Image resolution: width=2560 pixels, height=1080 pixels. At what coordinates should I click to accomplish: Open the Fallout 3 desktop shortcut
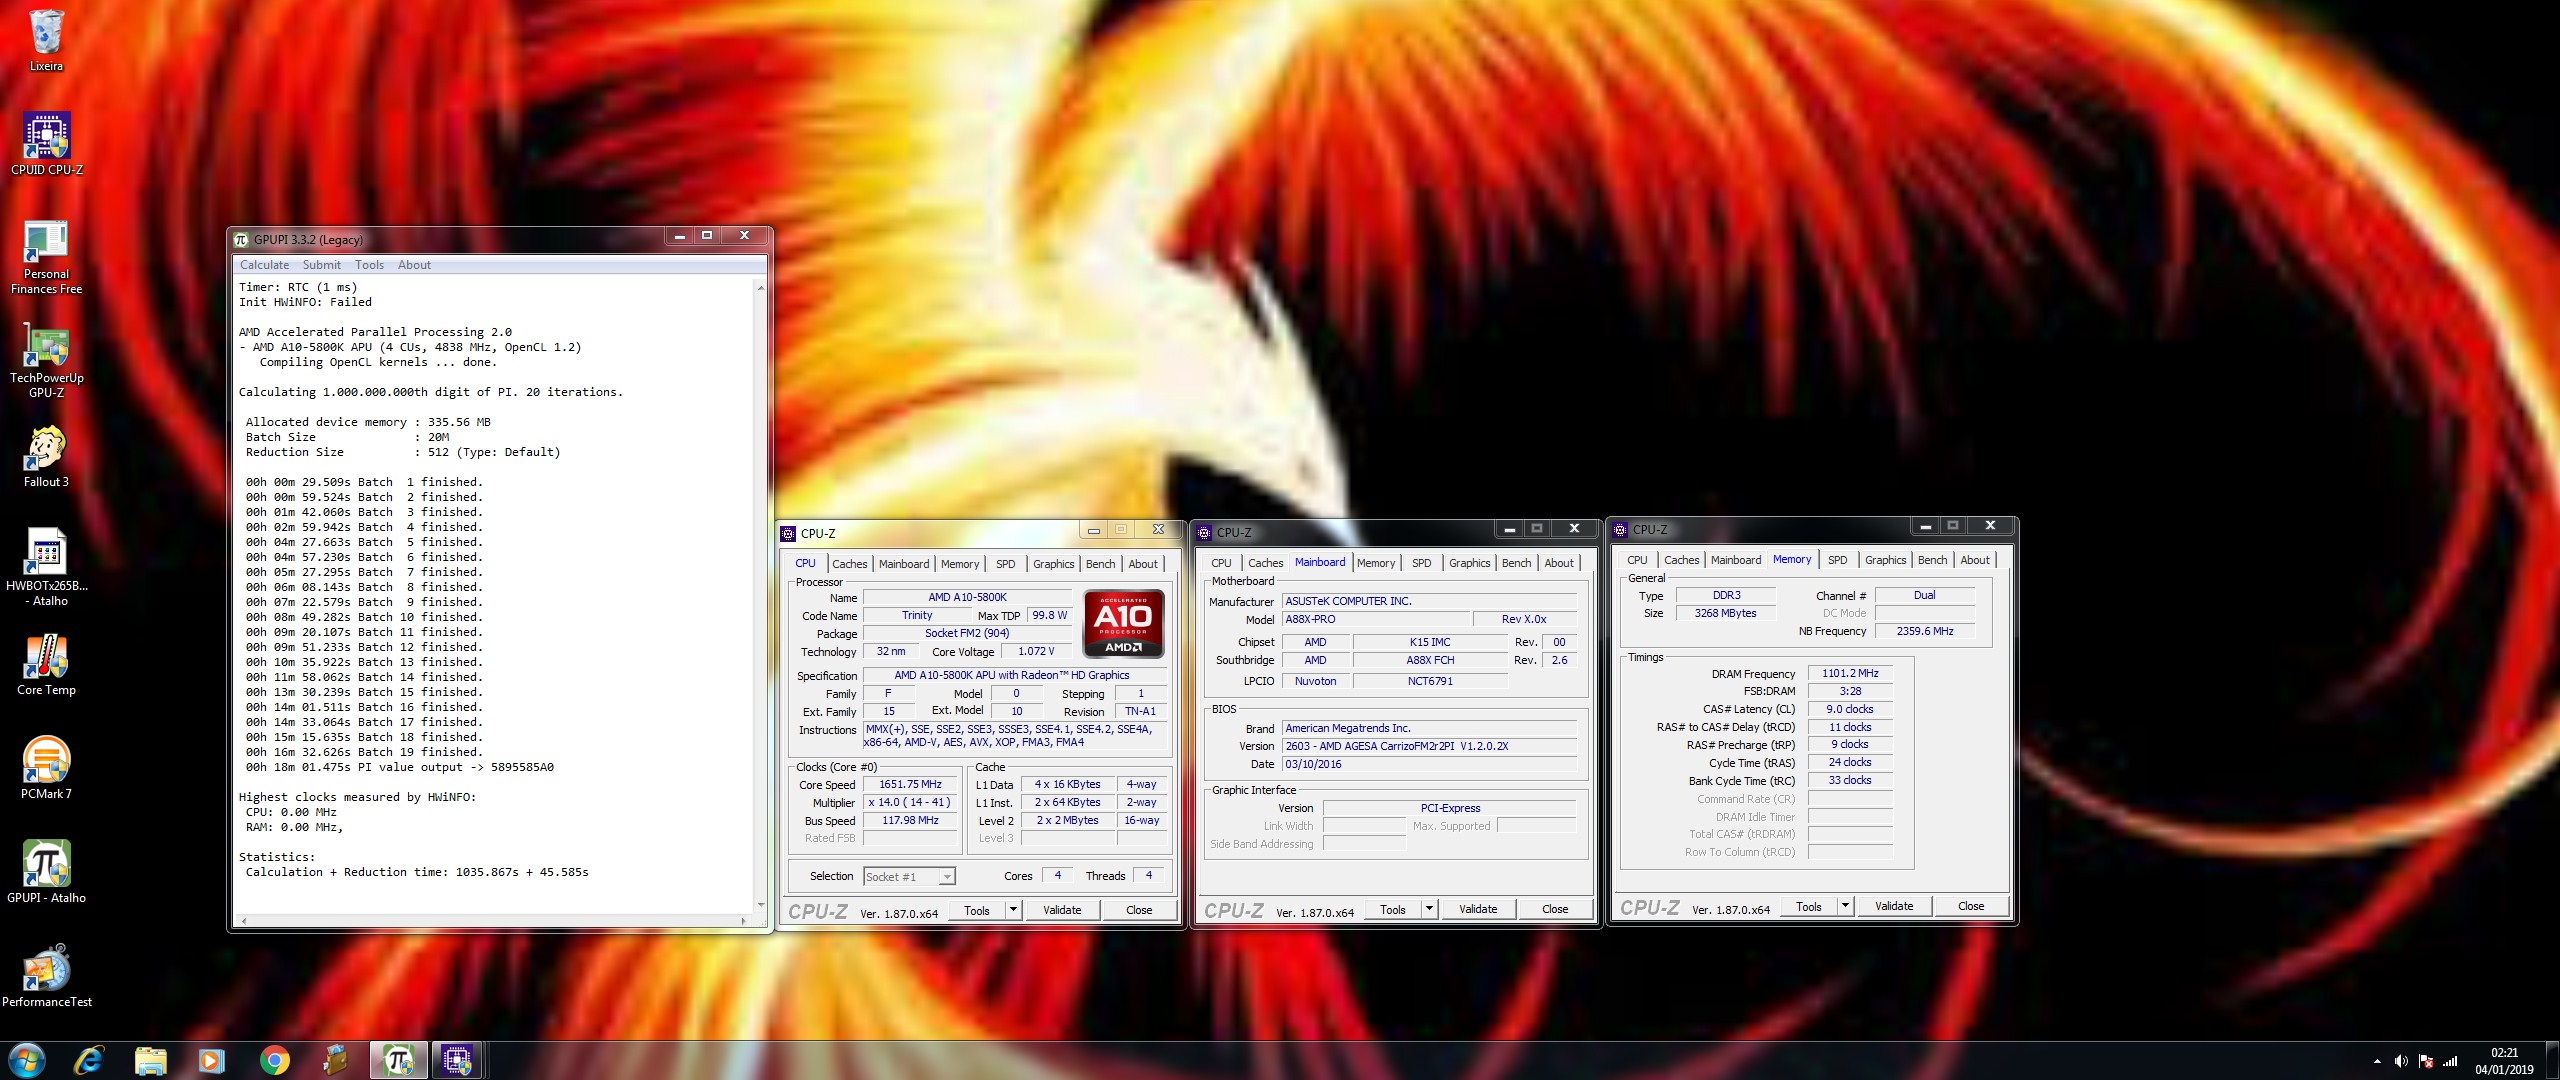(46, 457)
